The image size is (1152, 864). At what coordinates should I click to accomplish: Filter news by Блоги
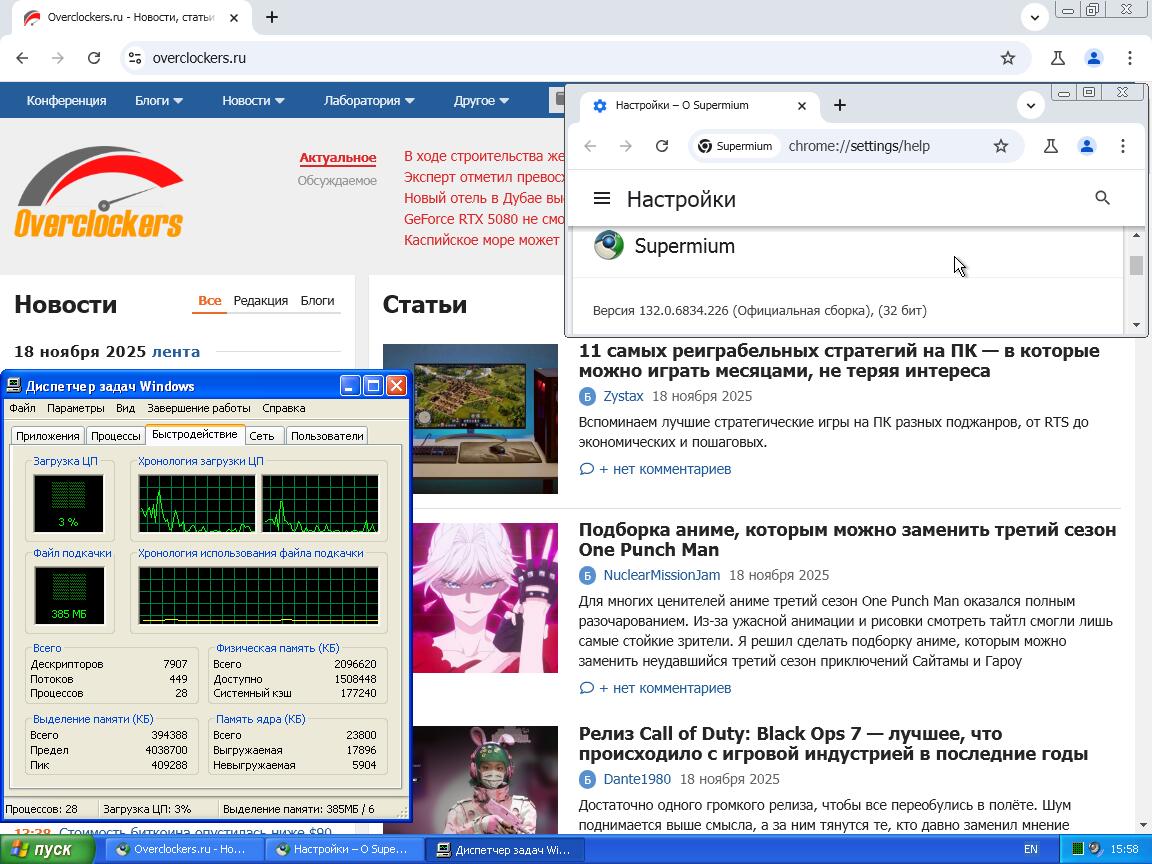pyautogui.click(x=317, y=300)
